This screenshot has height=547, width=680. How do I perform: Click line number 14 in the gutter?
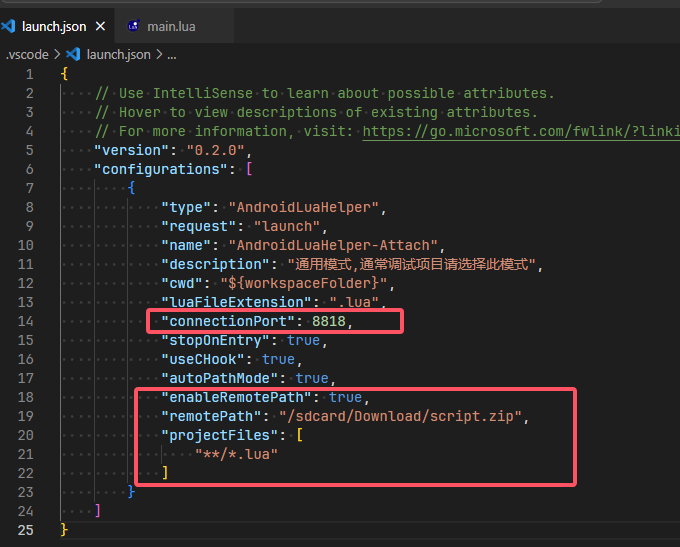[x=26, y=321]
